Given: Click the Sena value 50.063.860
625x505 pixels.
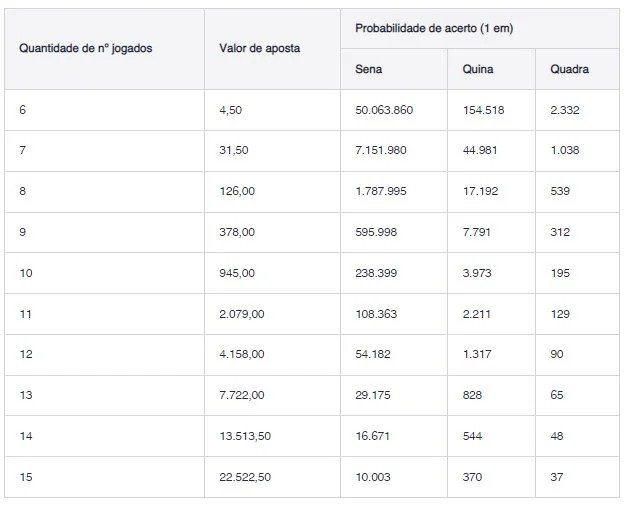Looking at the screenshot, I should coord(384,110).
